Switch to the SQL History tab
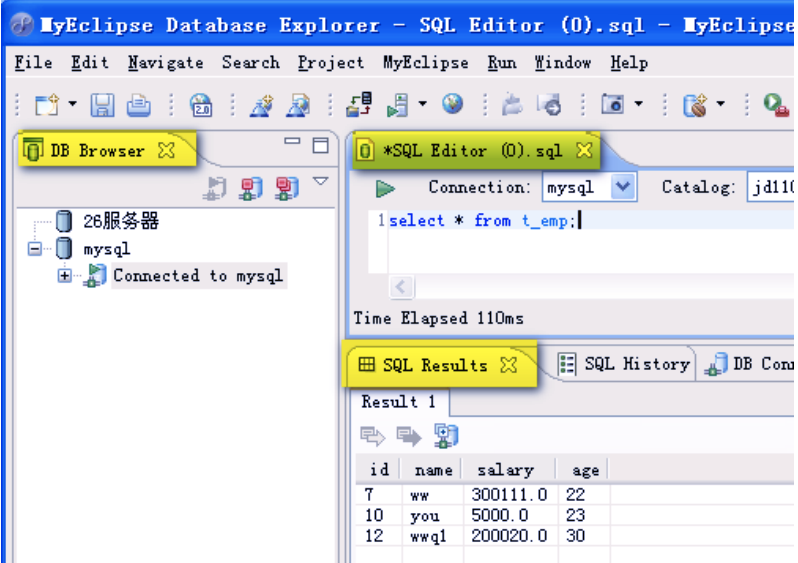 (626, 364)
